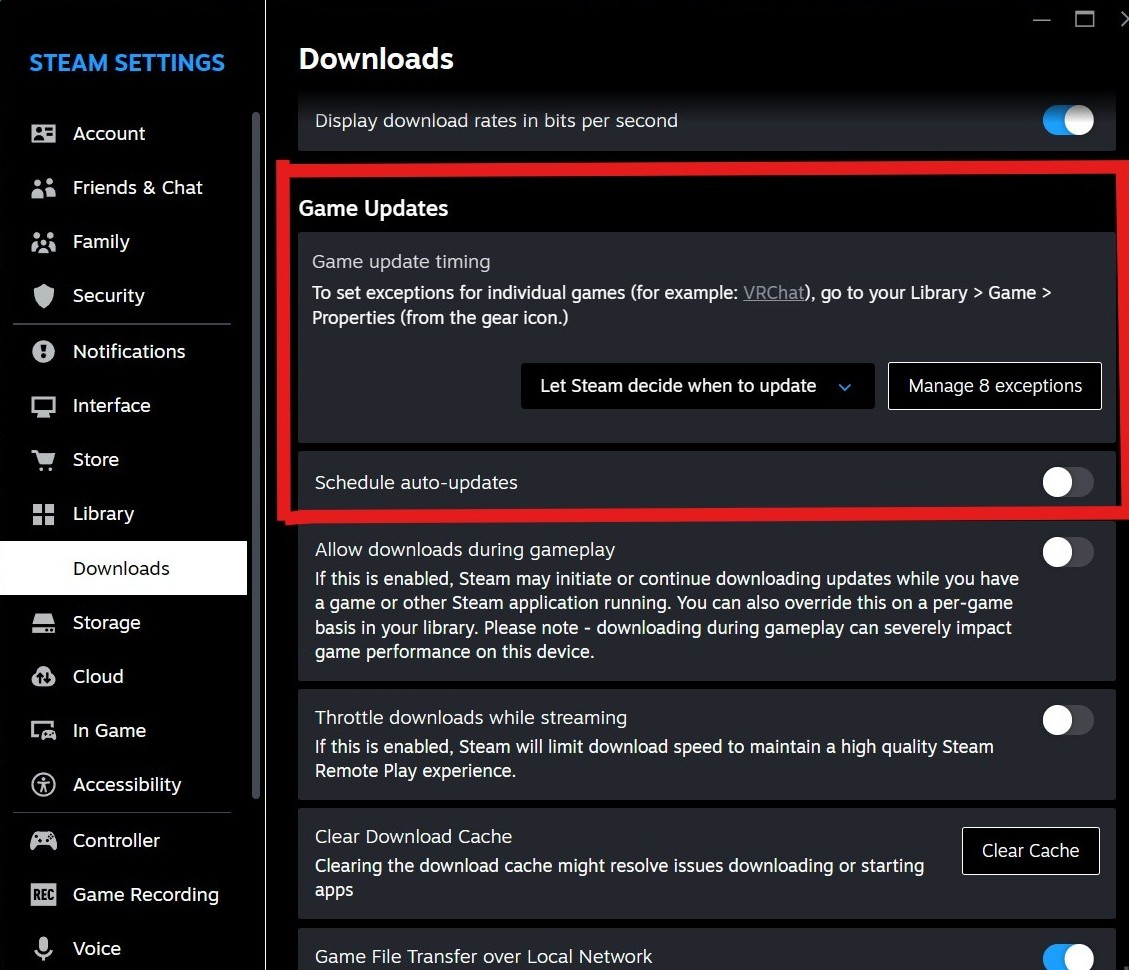Viewport: 1129px width, 970px height.
Task: Open the Interface settings page
Action: (x=112, y=406)
